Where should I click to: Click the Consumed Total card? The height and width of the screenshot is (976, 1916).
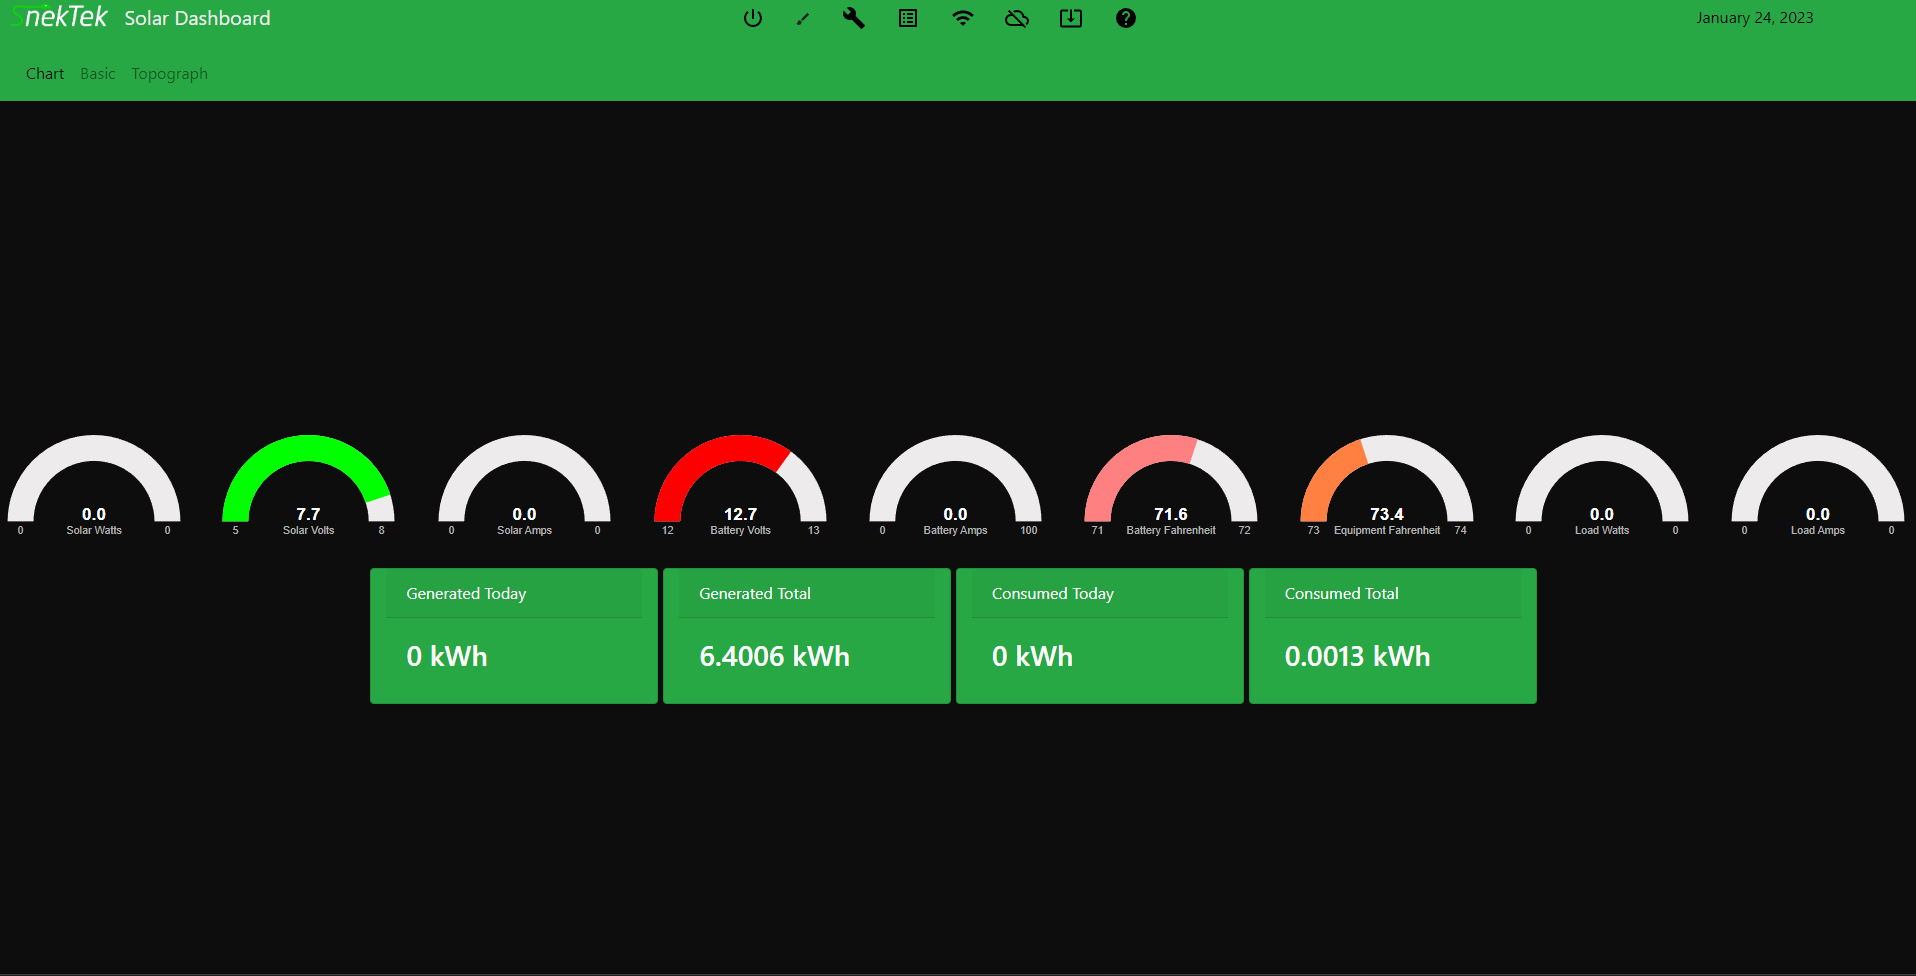pos(1392,636)
